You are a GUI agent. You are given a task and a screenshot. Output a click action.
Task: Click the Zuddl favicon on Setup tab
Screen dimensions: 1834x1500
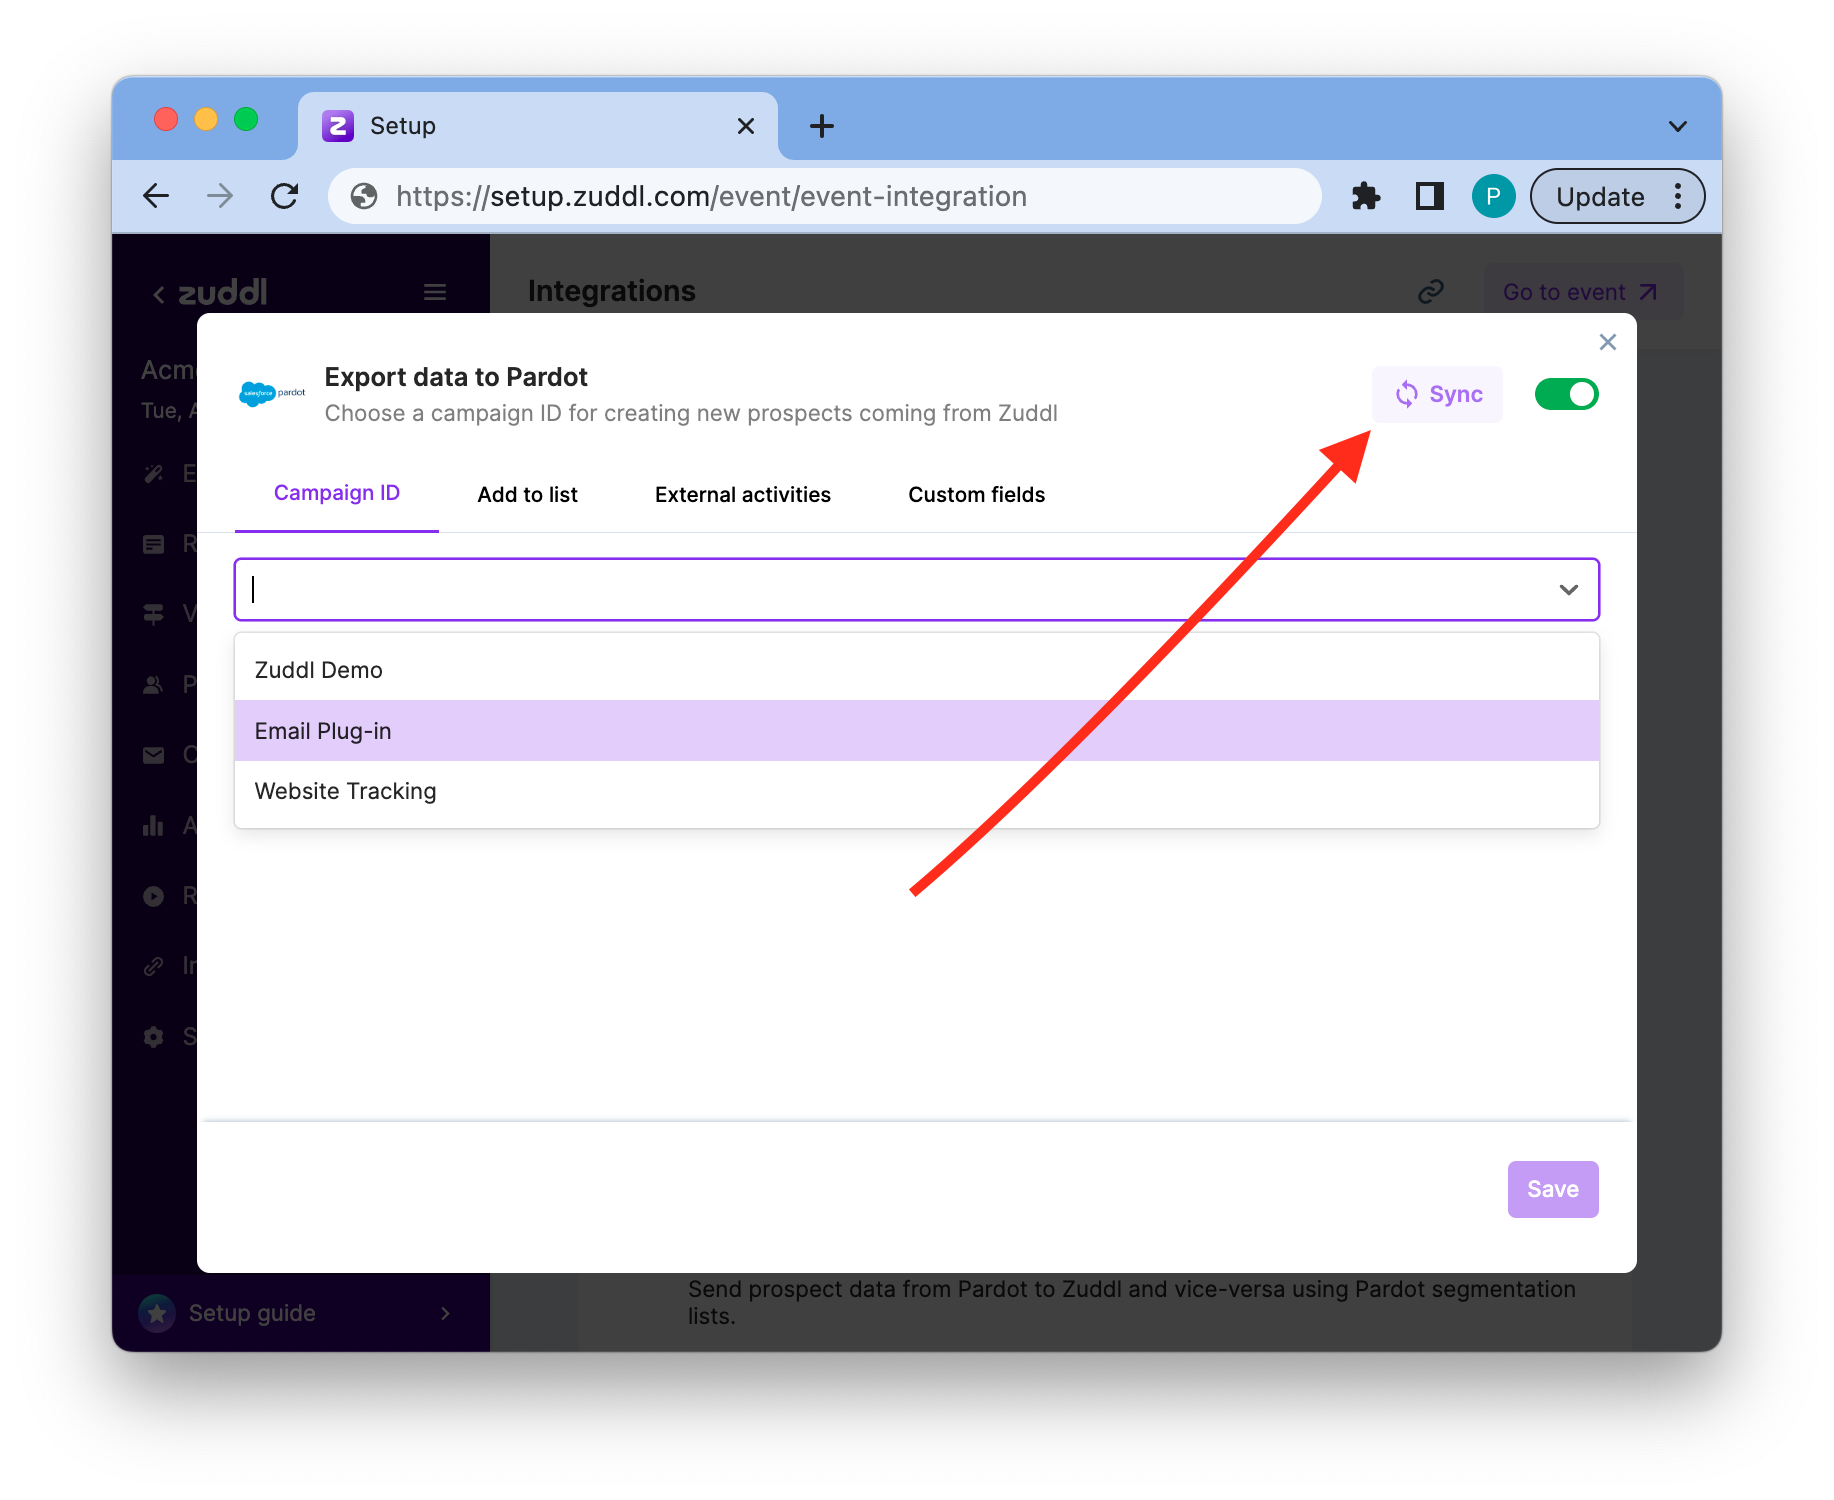[338, 126]
